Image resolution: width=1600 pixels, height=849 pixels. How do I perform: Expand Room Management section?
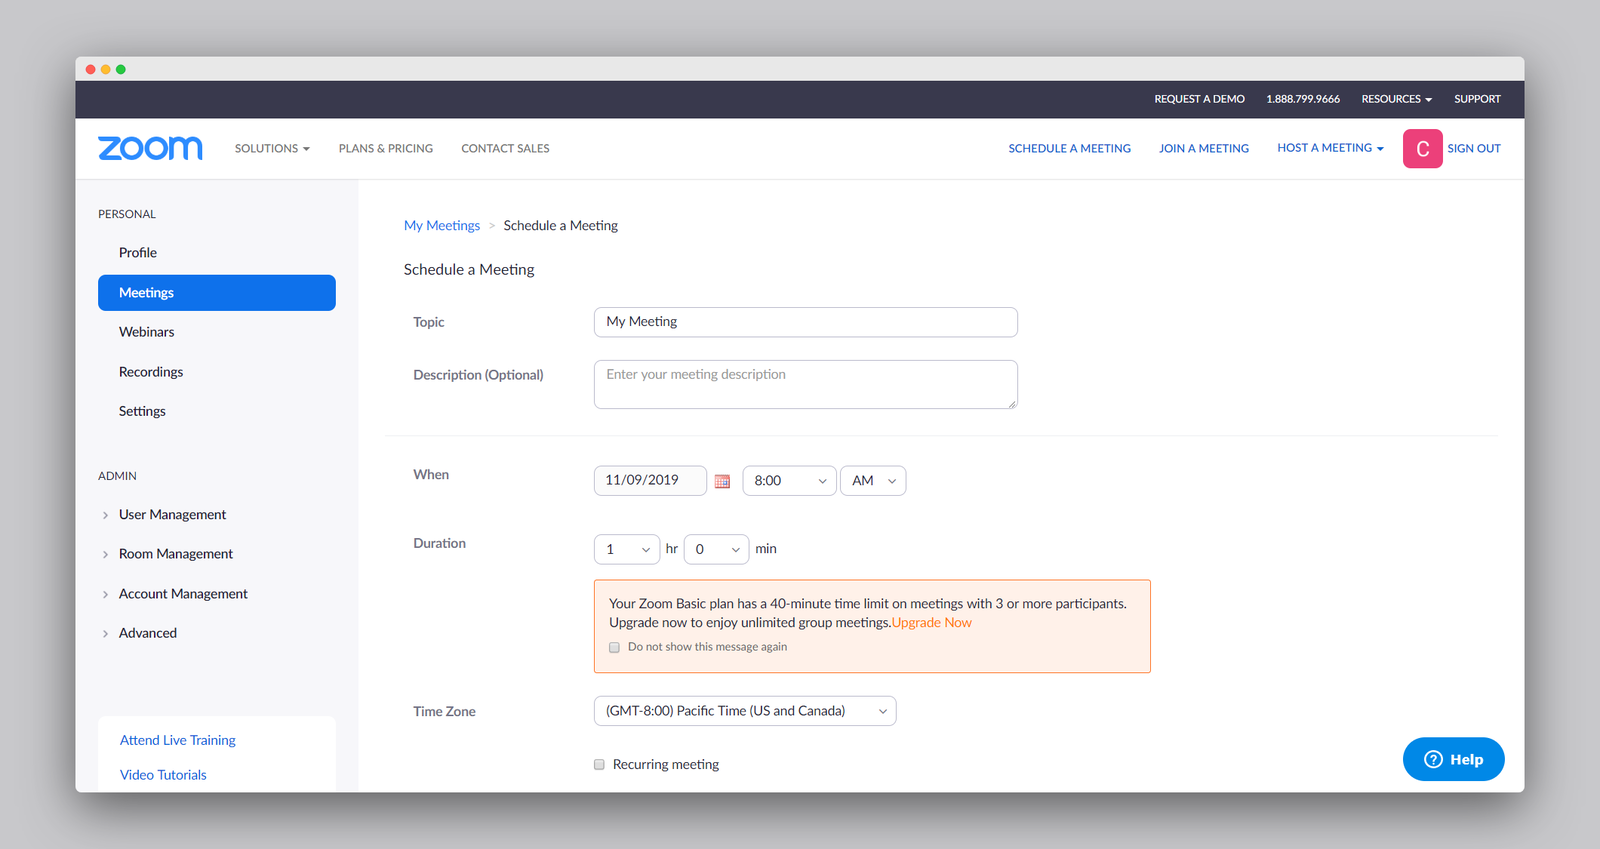pos(176,554)
